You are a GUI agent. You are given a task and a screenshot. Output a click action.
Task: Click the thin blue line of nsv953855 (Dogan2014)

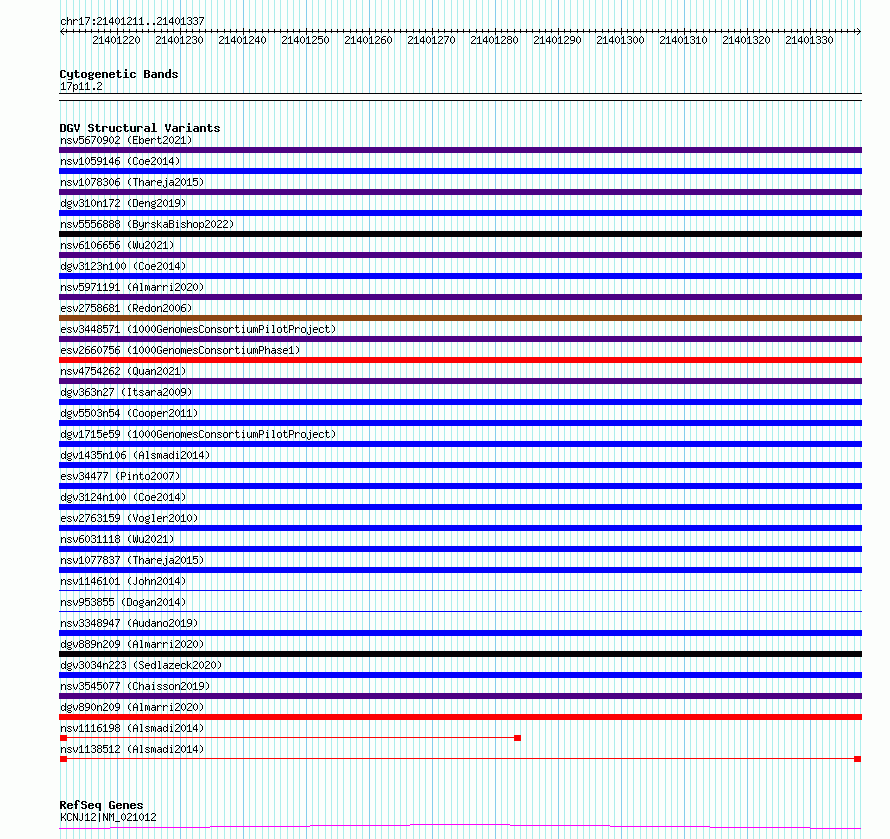460,611
